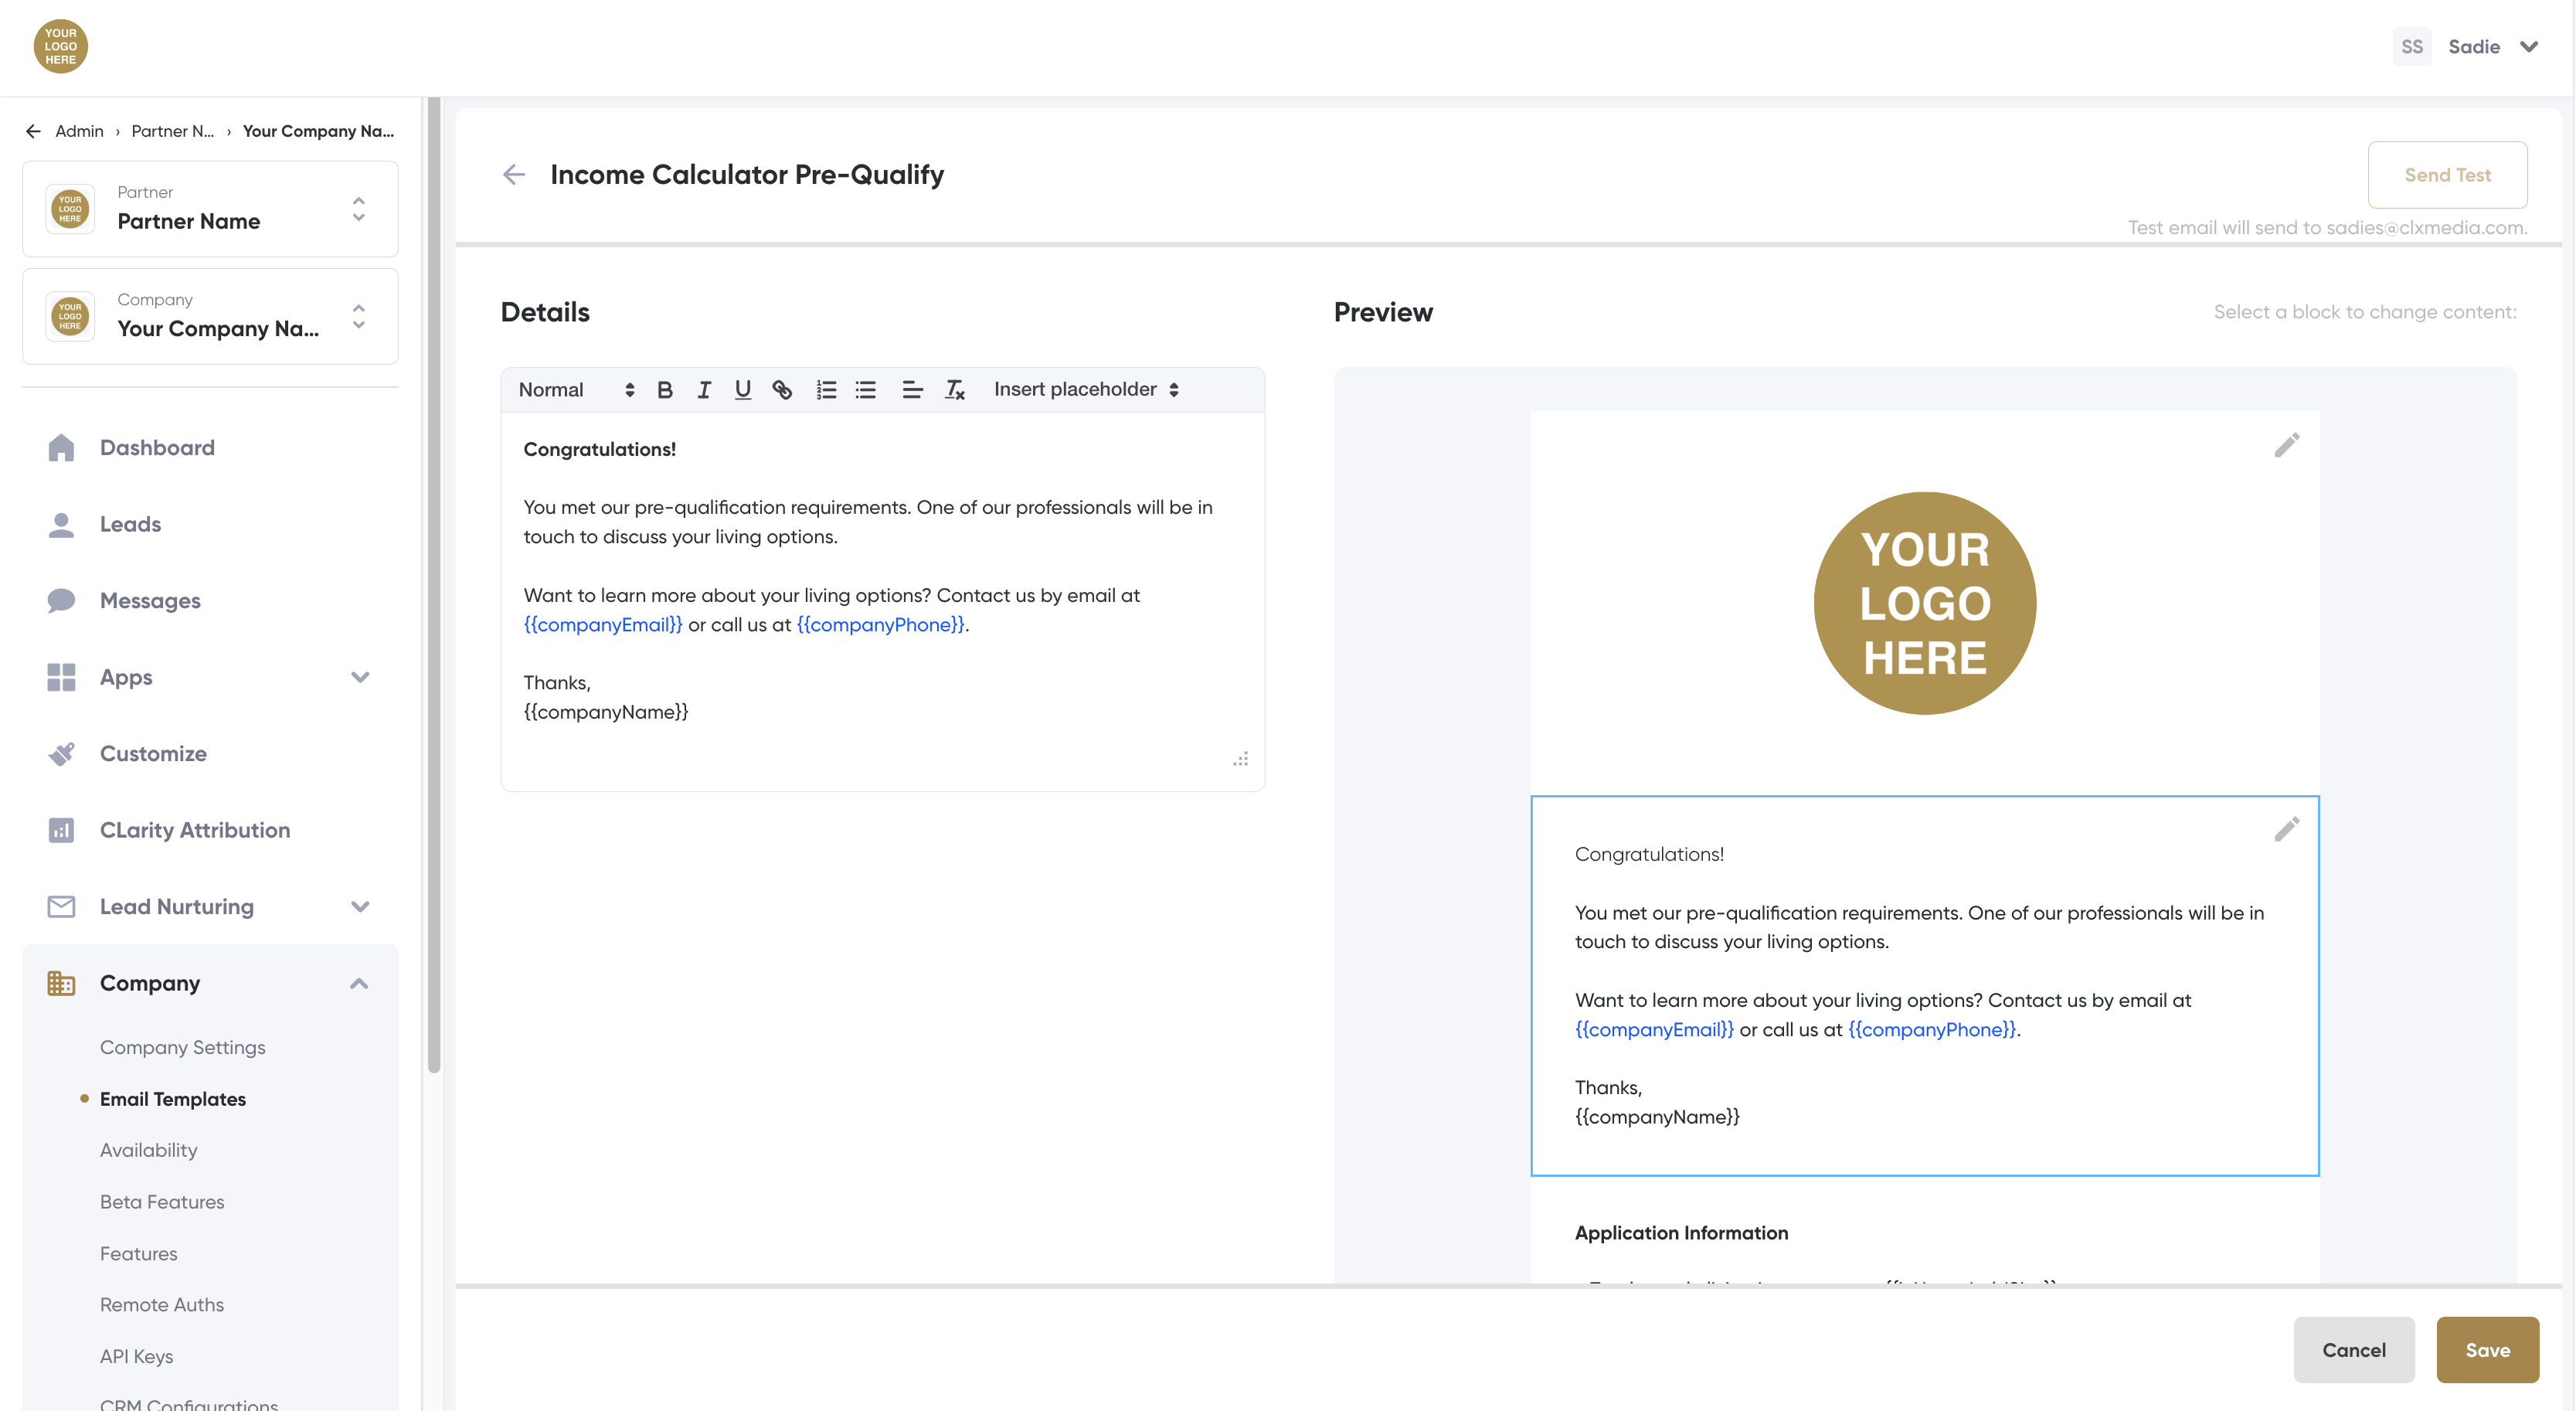Viewport: 2576px width, 1411px height.
Task: Click the underline formatting icon
Action: pos(742,390)
